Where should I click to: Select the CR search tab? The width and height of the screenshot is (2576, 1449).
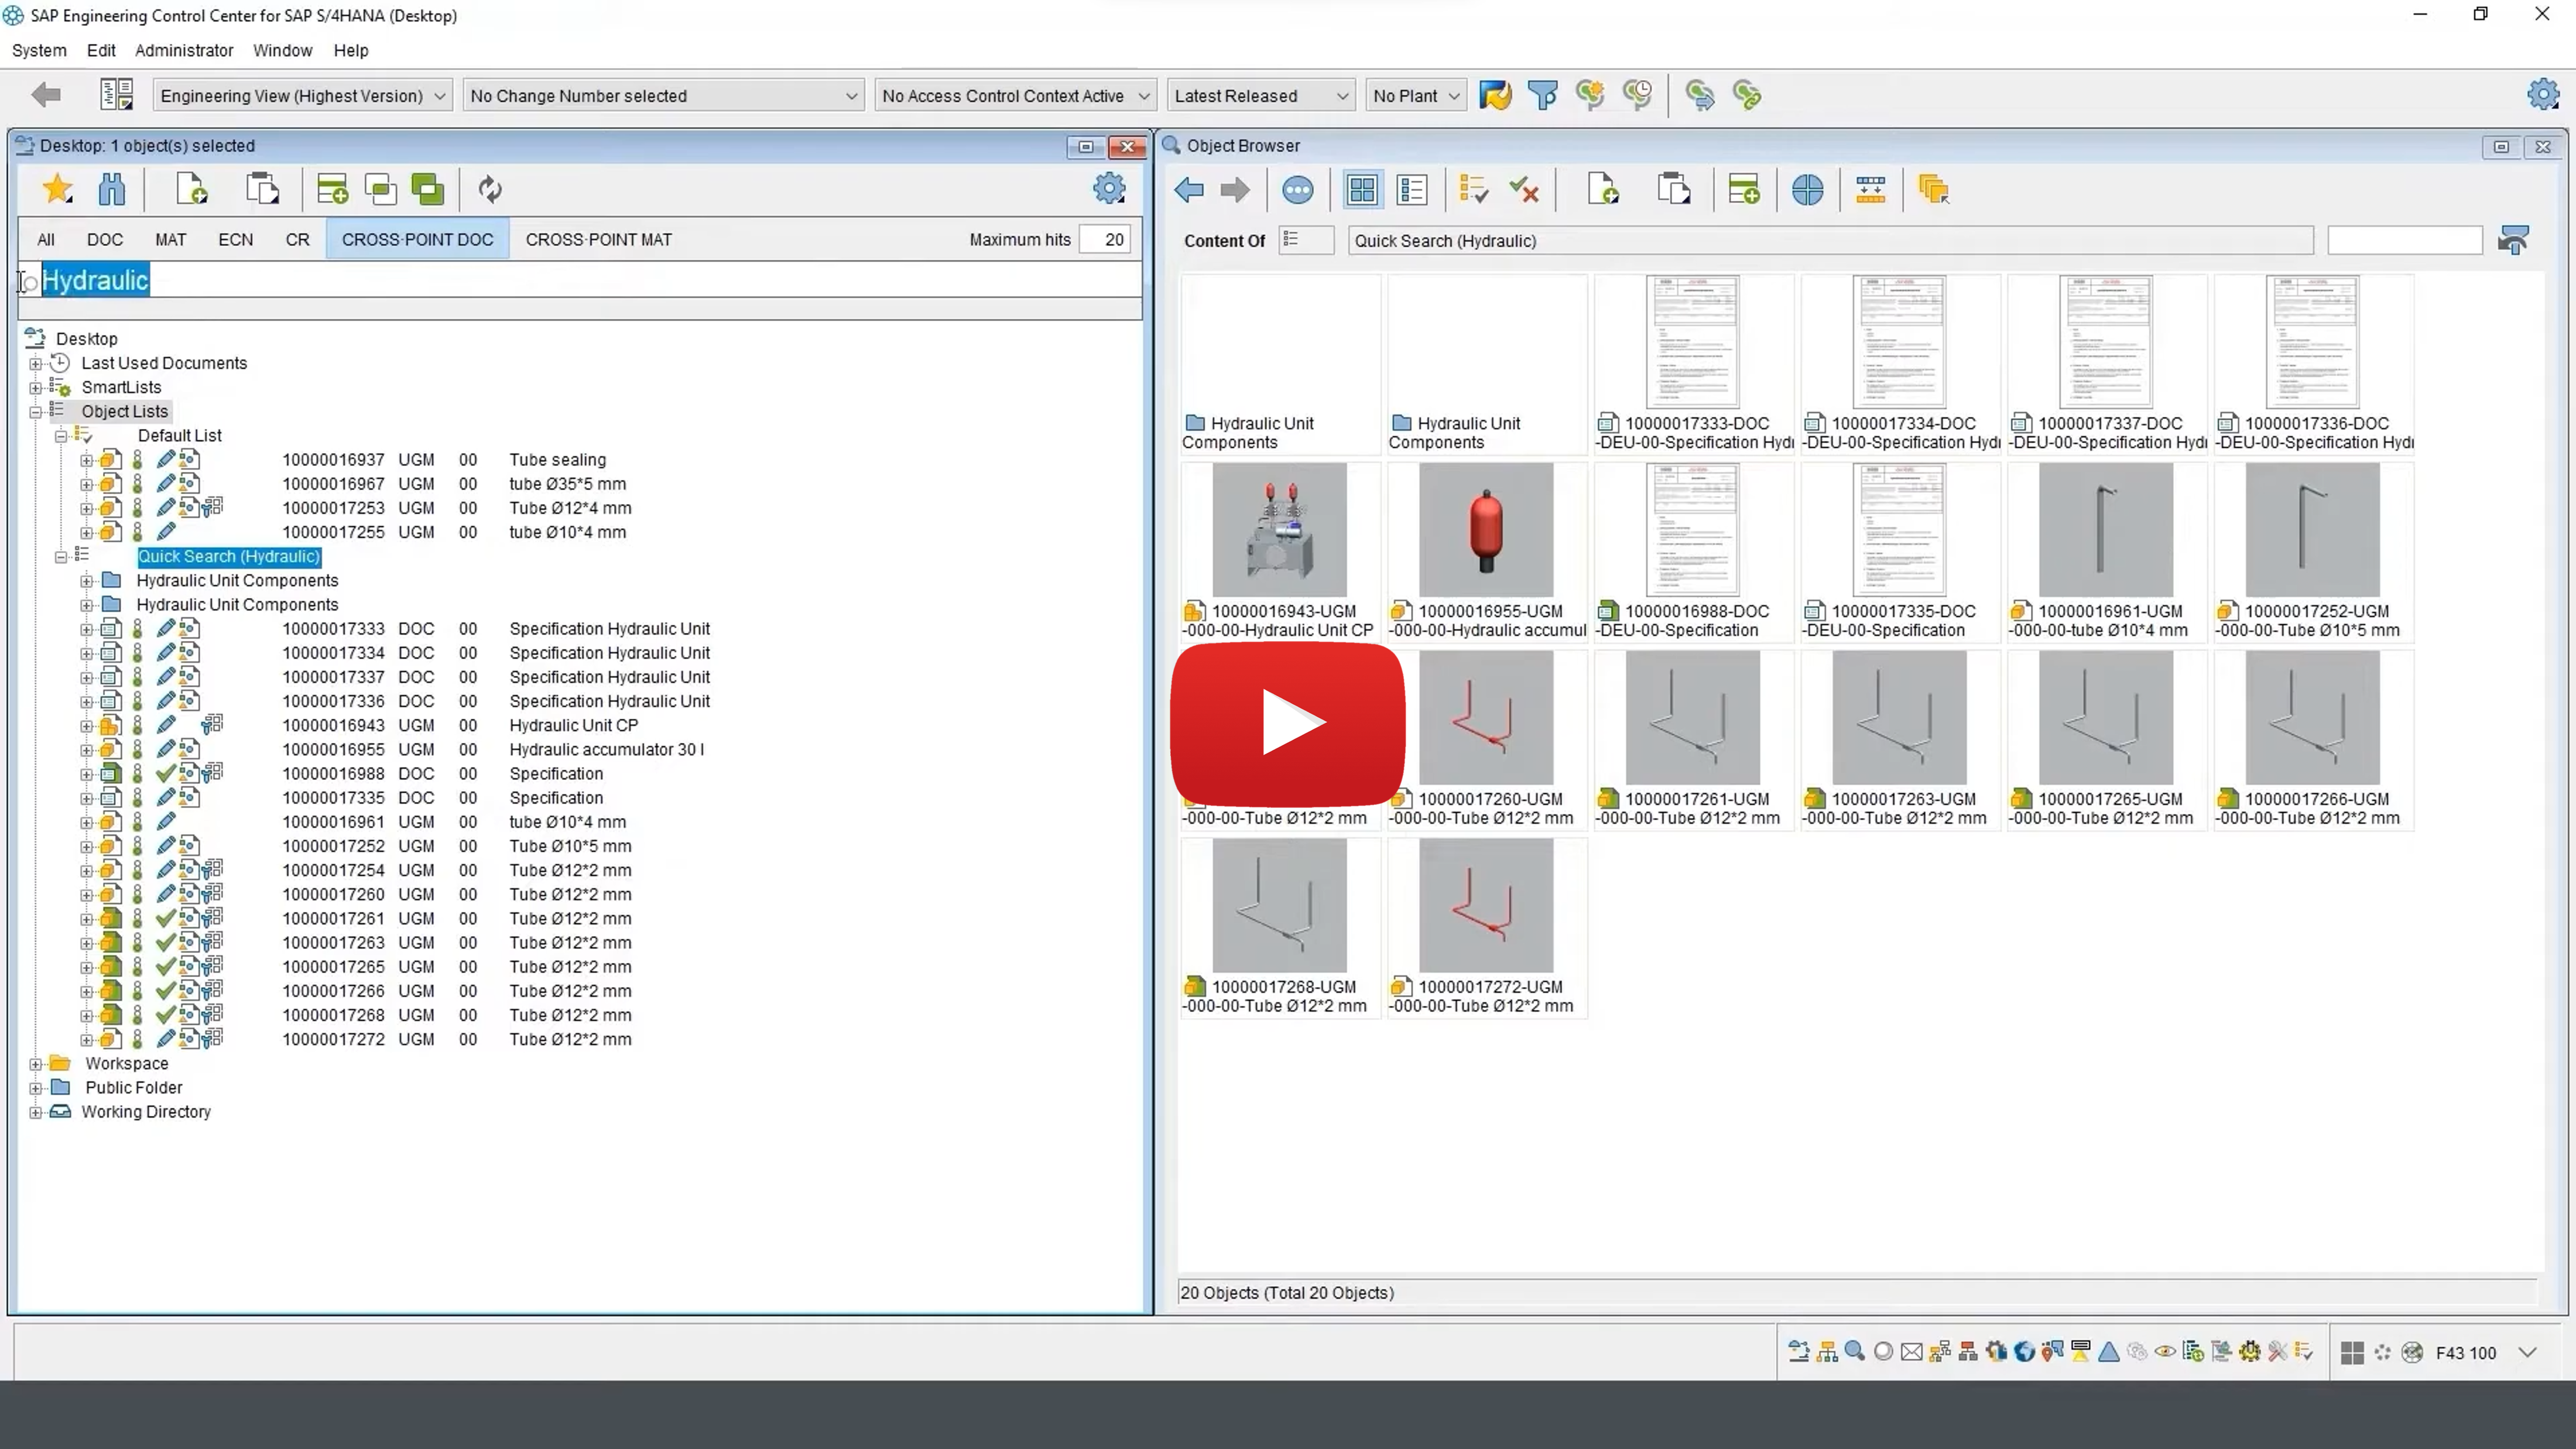coord(297,239)
